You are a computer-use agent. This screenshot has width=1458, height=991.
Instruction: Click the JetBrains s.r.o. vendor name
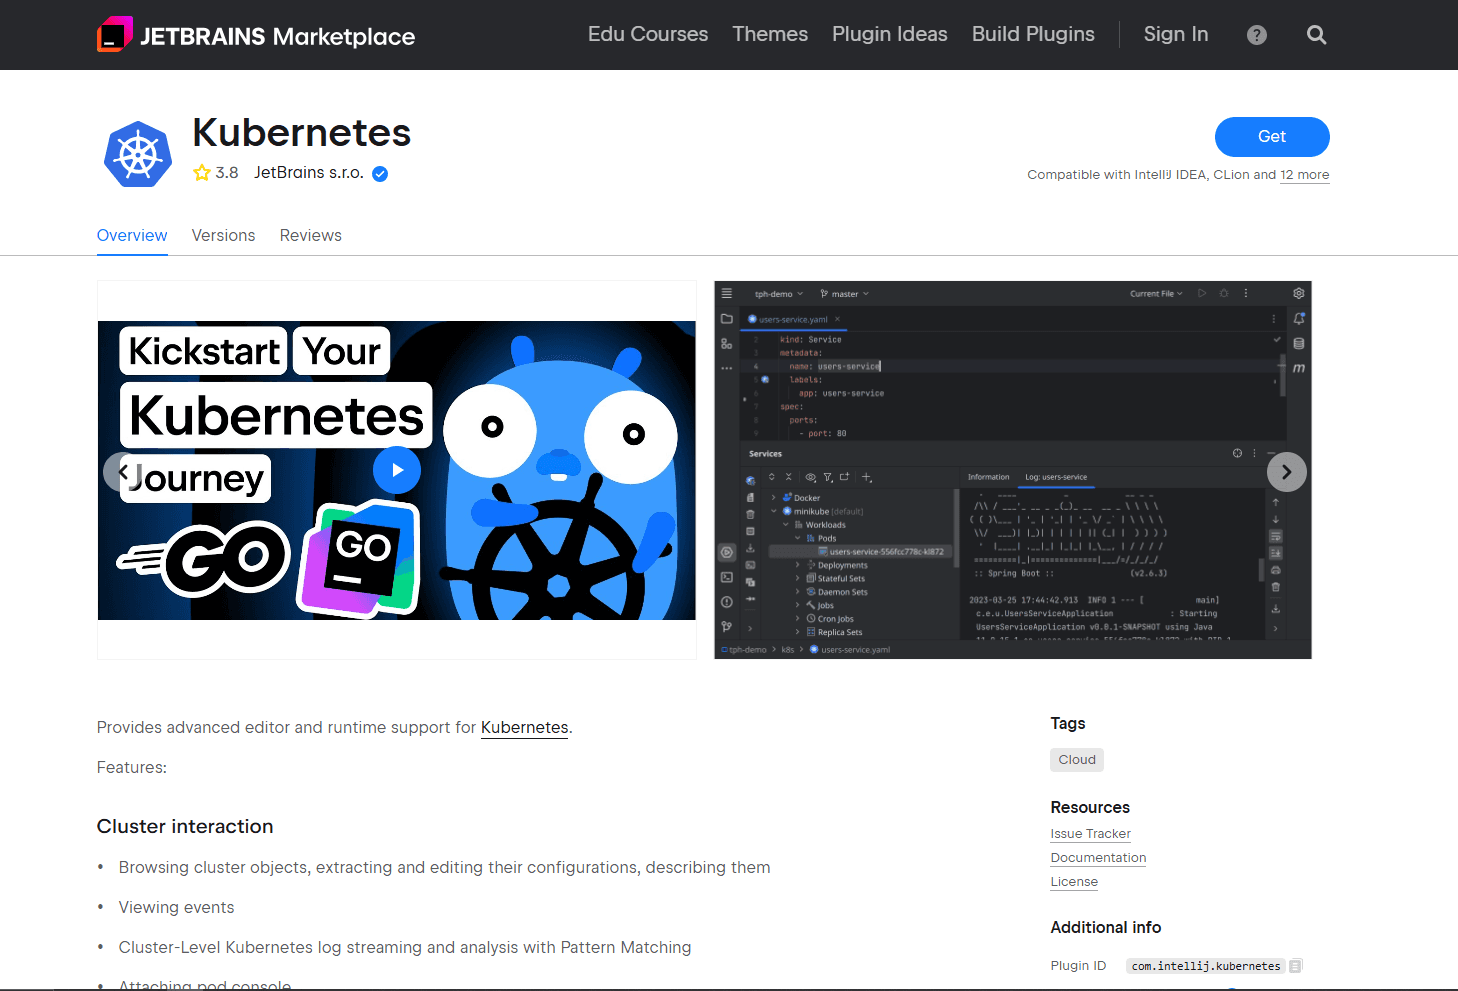pos(309,173)
